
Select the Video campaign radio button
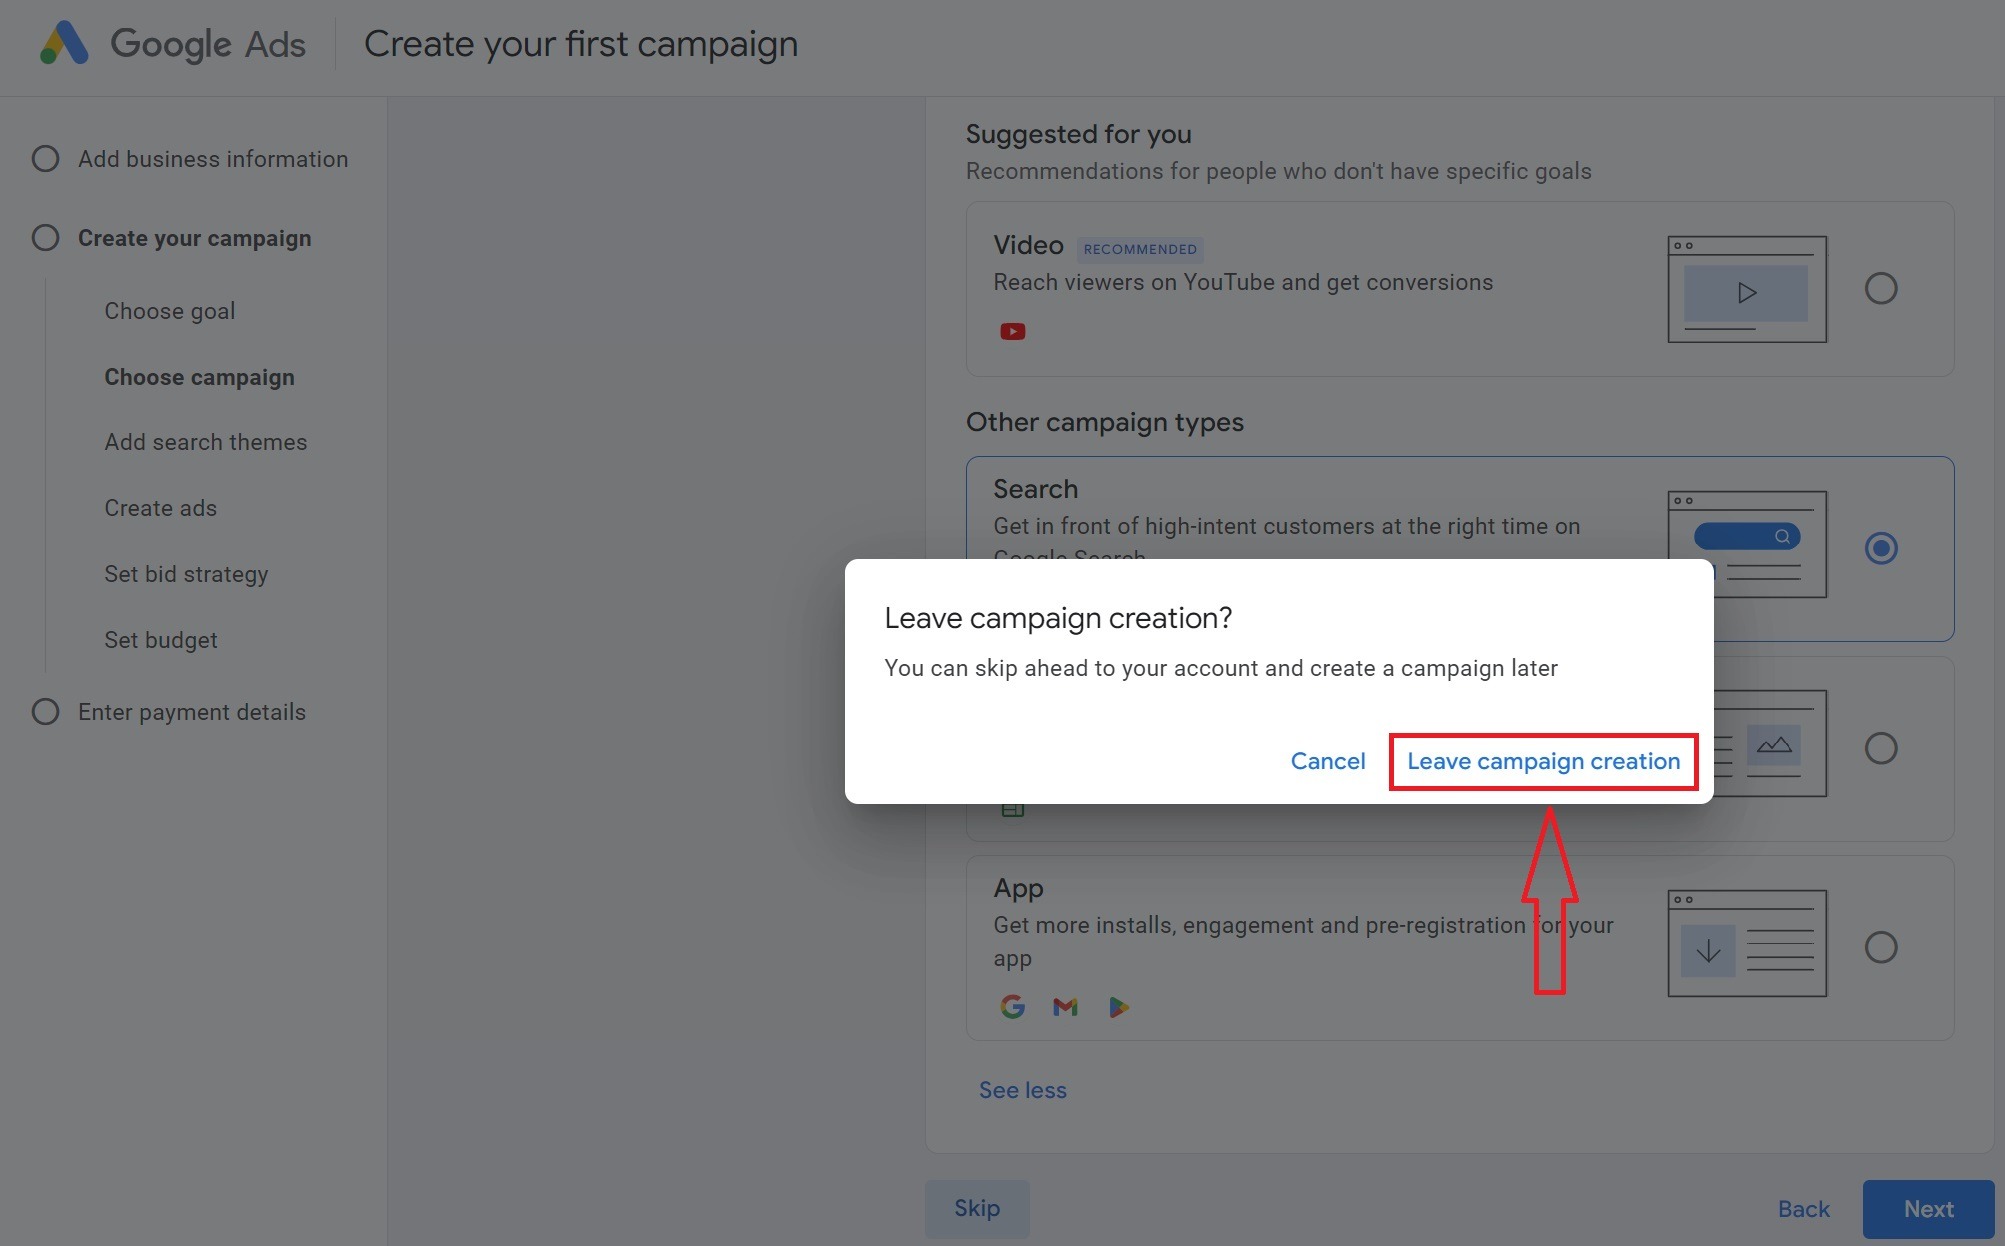point(1881,288)
